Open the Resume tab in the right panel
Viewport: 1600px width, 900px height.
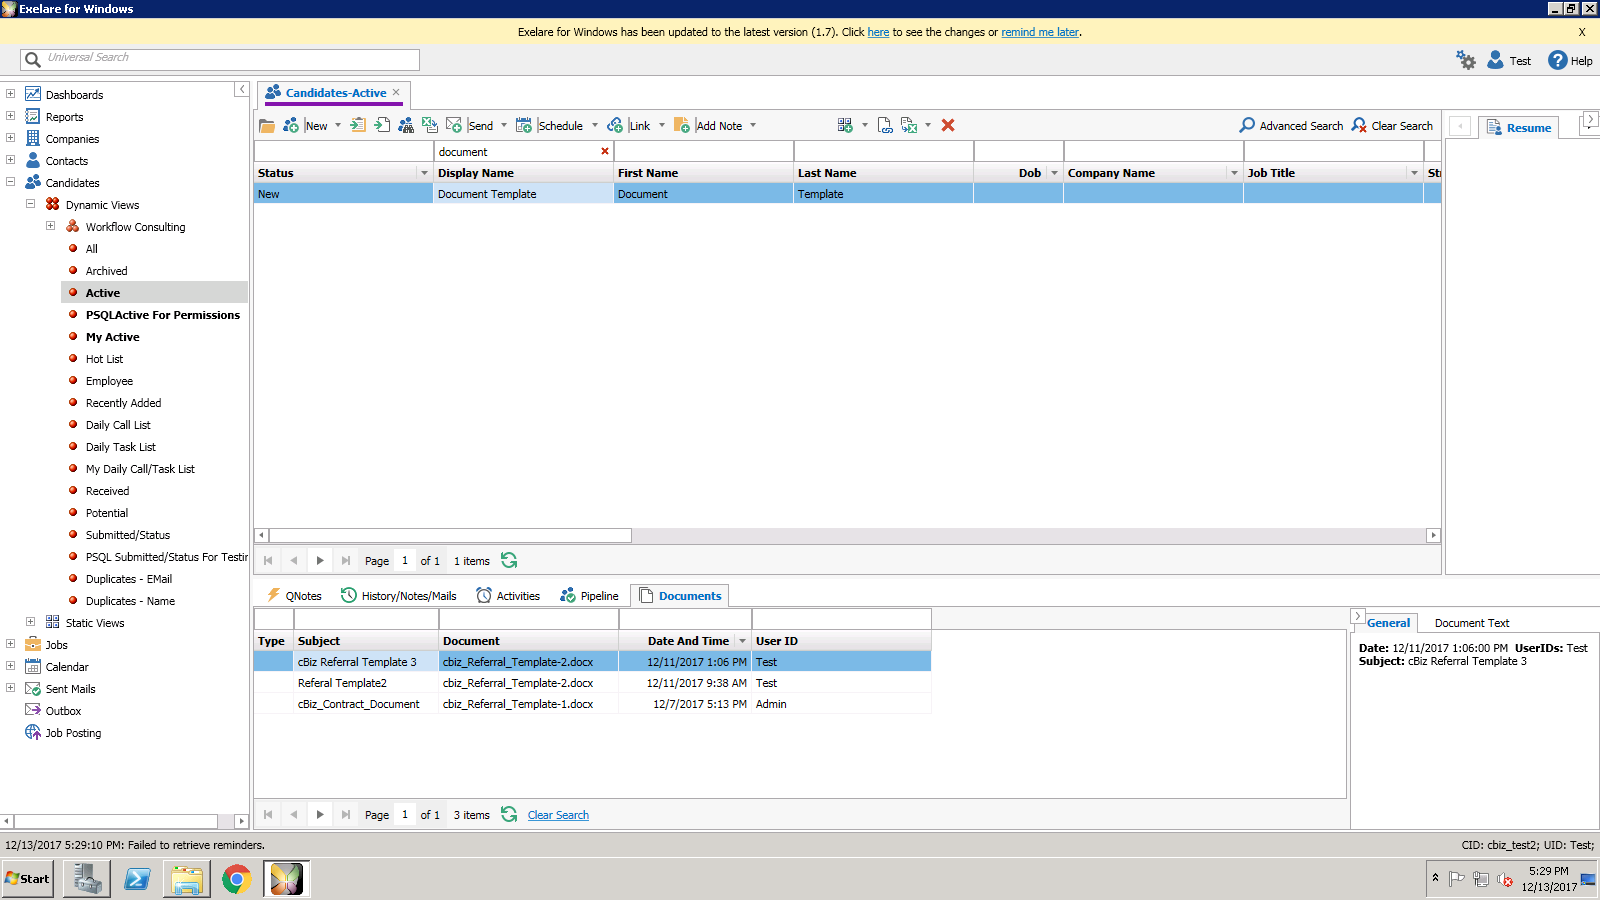coord(1519,127)
